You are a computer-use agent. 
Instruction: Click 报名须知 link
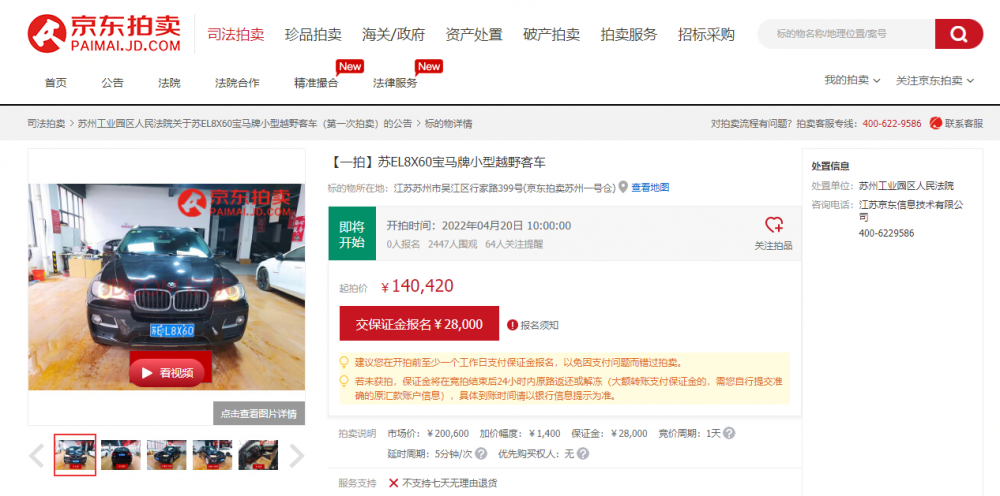point(540,325)
